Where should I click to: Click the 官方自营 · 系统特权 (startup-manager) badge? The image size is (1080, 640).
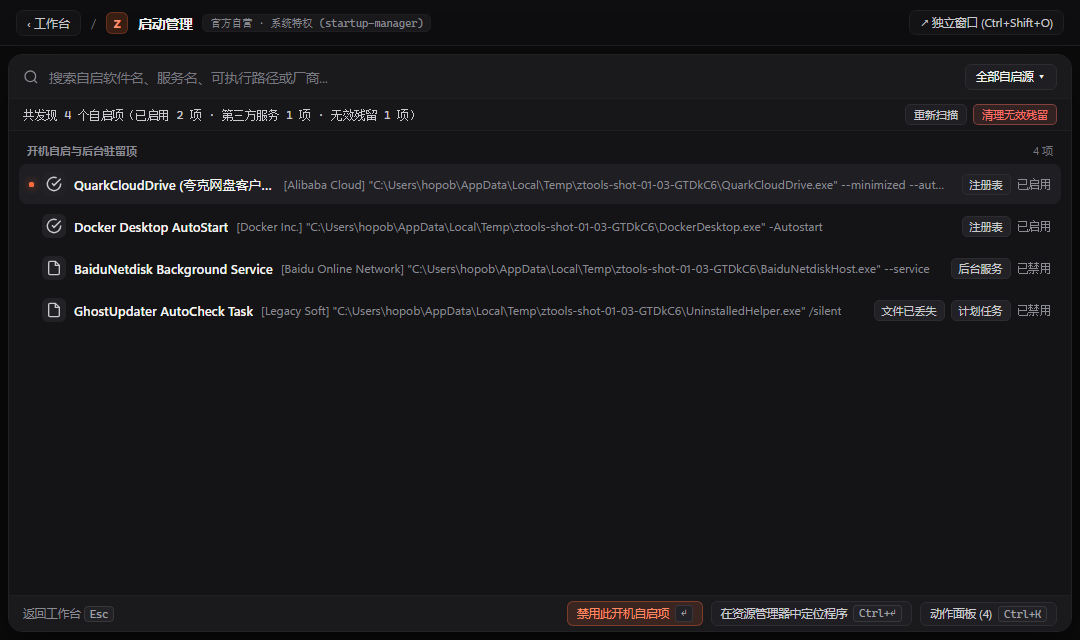click(317, 23)
